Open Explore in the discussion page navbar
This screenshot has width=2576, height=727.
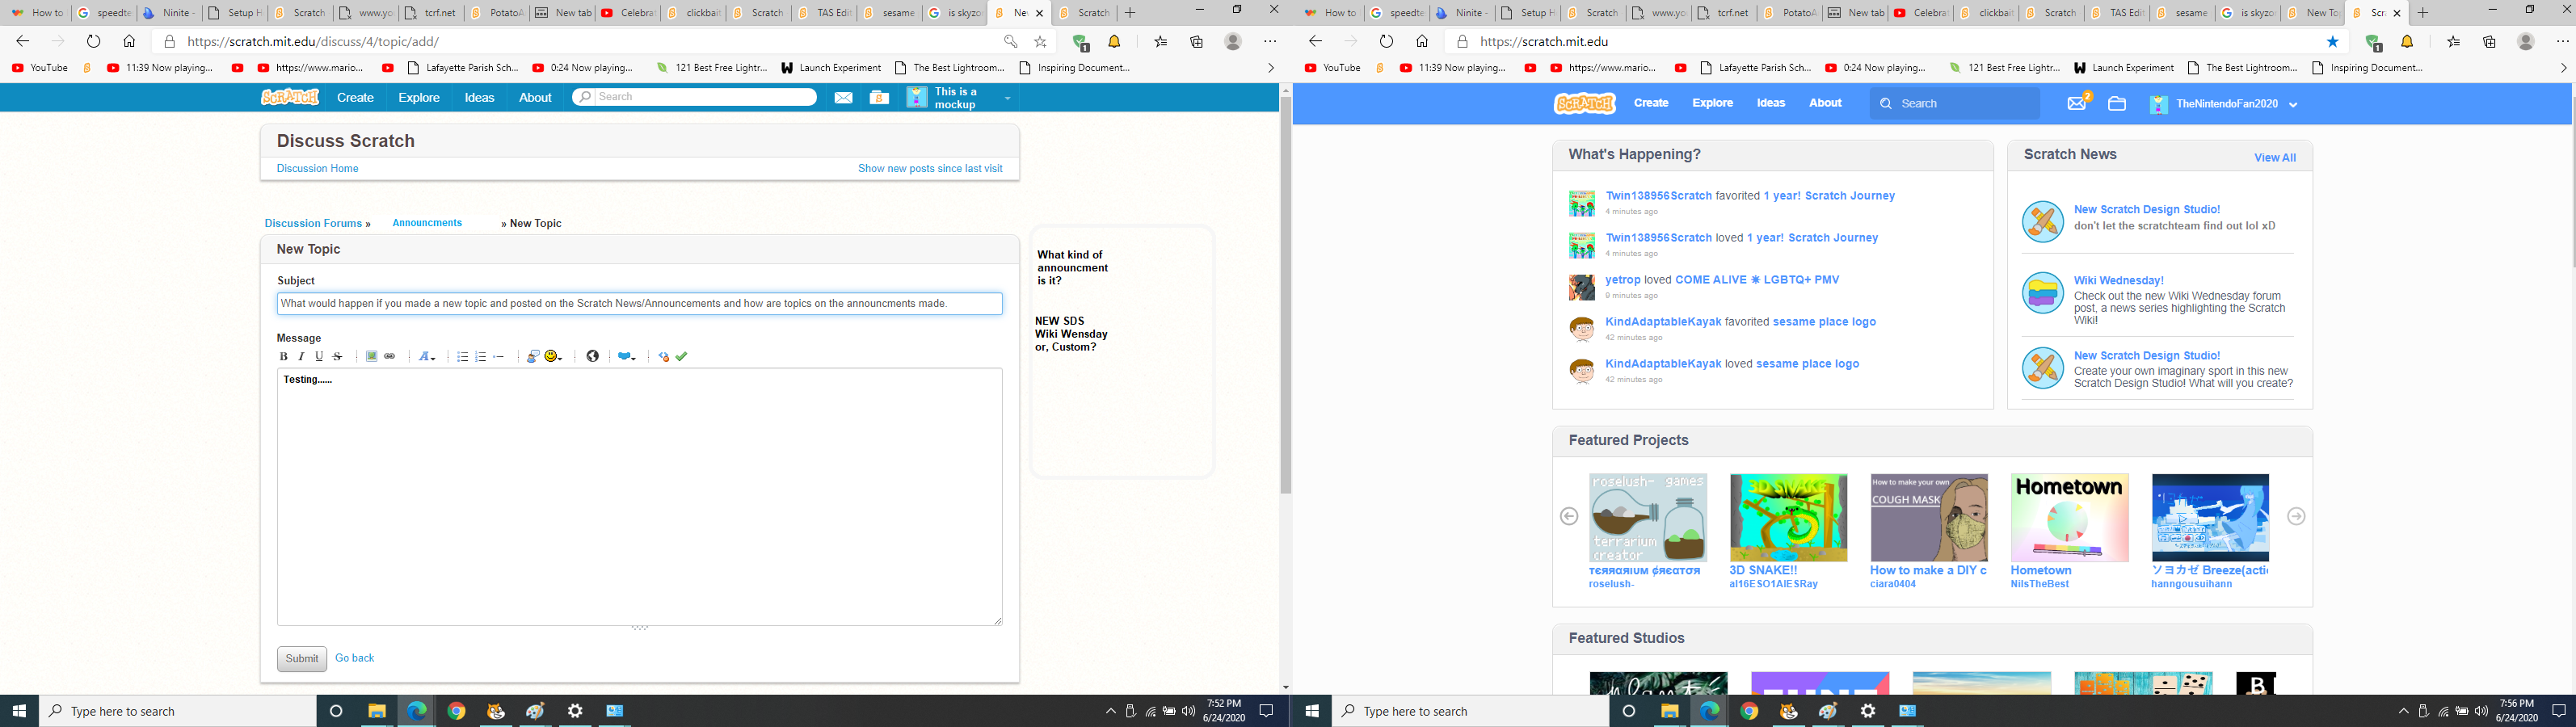(419, 98)
